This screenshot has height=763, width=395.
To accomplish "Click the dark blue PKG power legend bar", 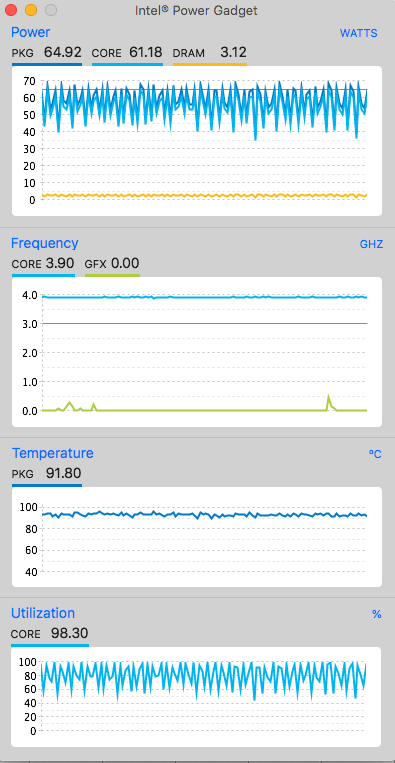I will (x=47, y=64).
